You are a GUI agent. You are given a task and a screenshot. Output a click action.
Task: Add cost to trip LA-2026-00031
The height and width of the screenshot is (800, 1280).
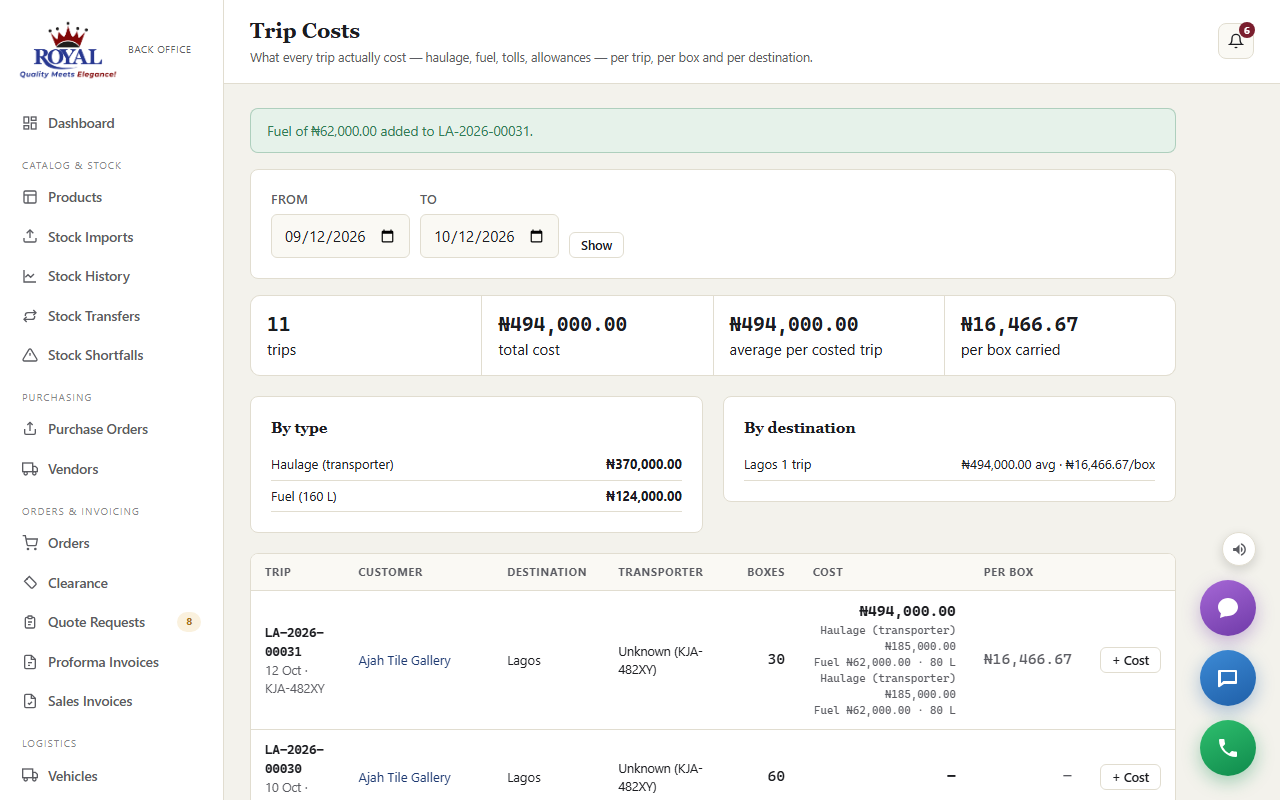(x=1130, y=660)
